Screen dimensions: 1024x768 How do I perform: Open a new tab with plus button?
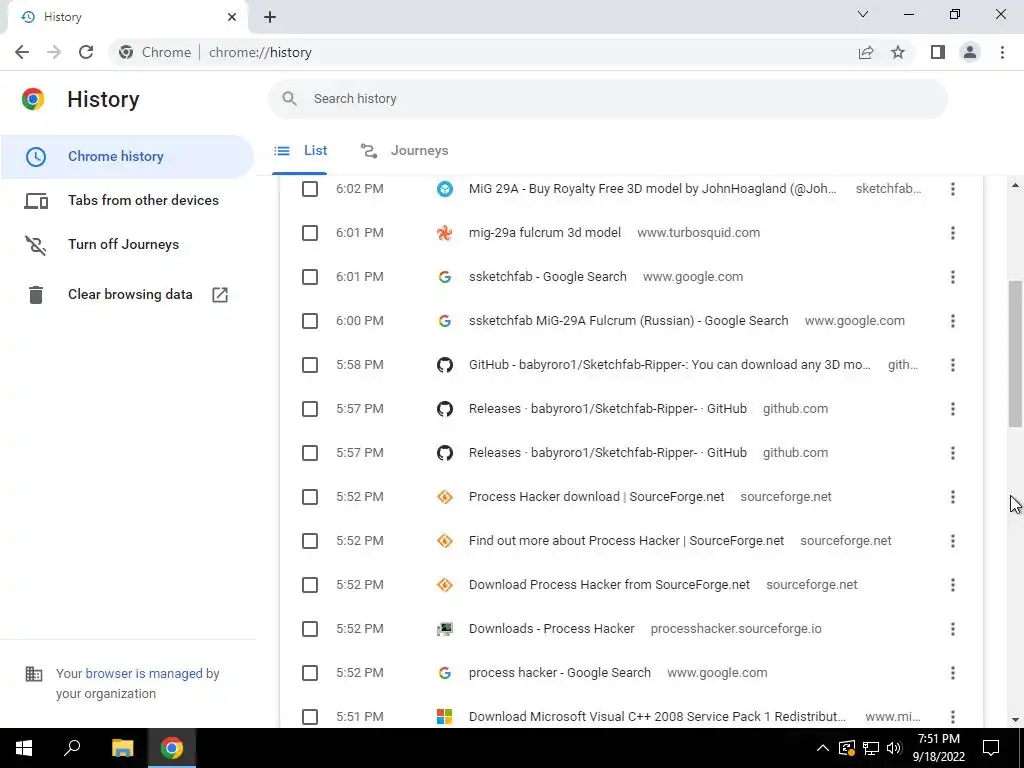(x=270, y=17)
